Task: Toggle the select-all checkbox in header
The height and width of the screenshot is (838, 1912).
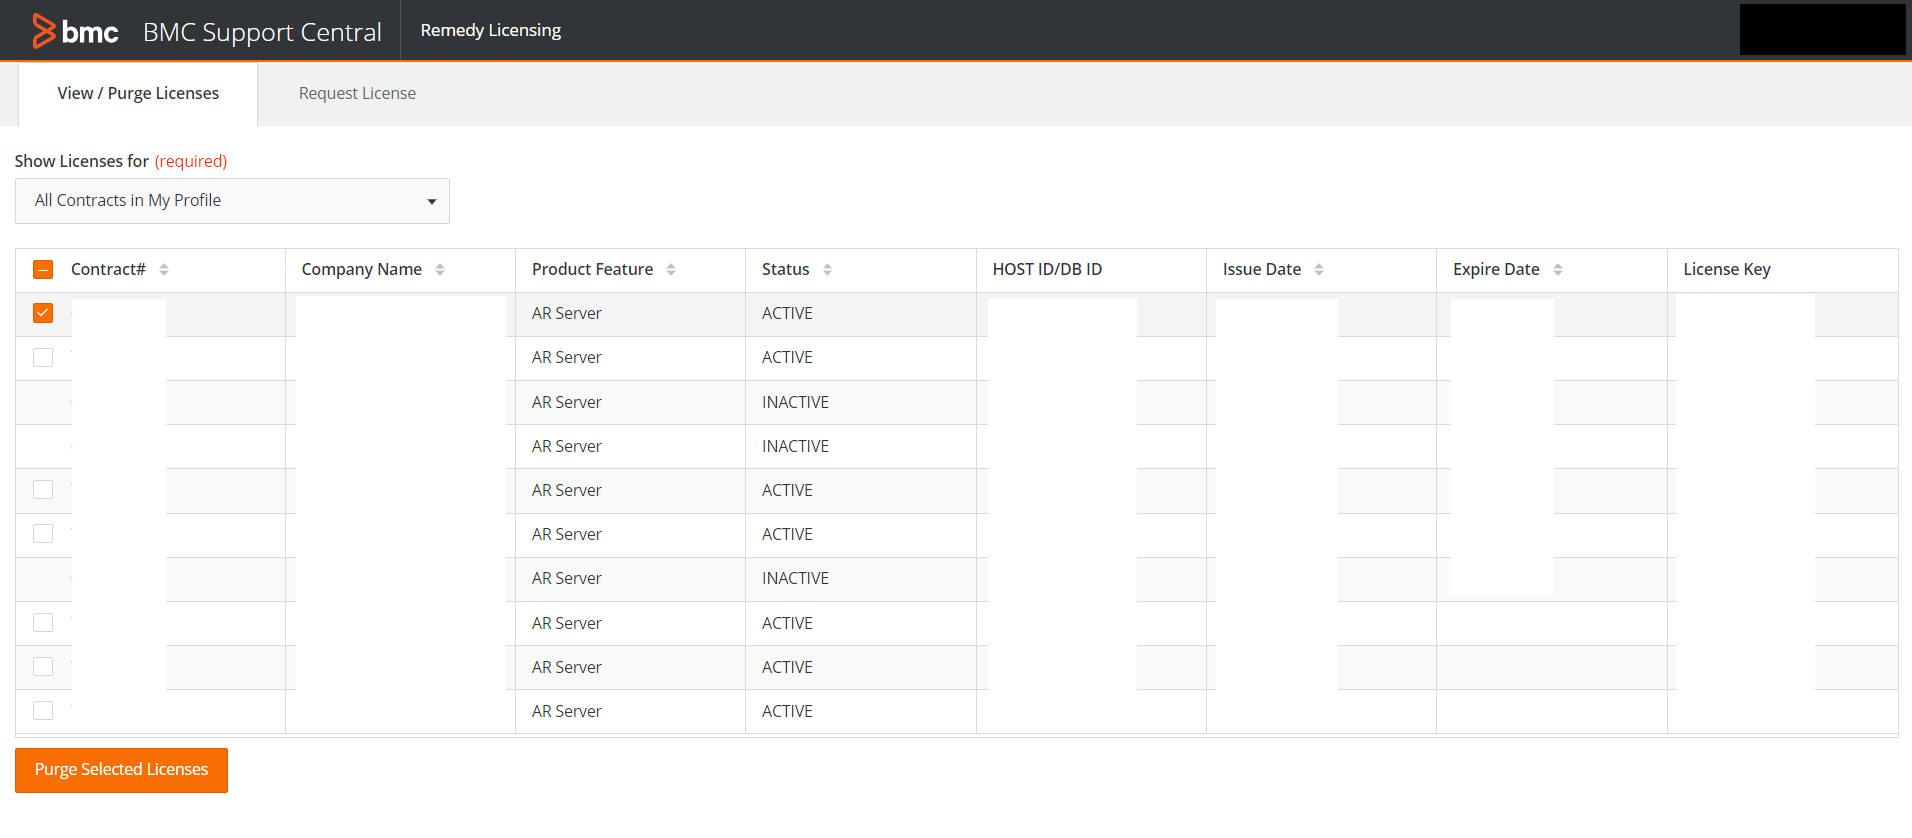Action: (43, 270)
